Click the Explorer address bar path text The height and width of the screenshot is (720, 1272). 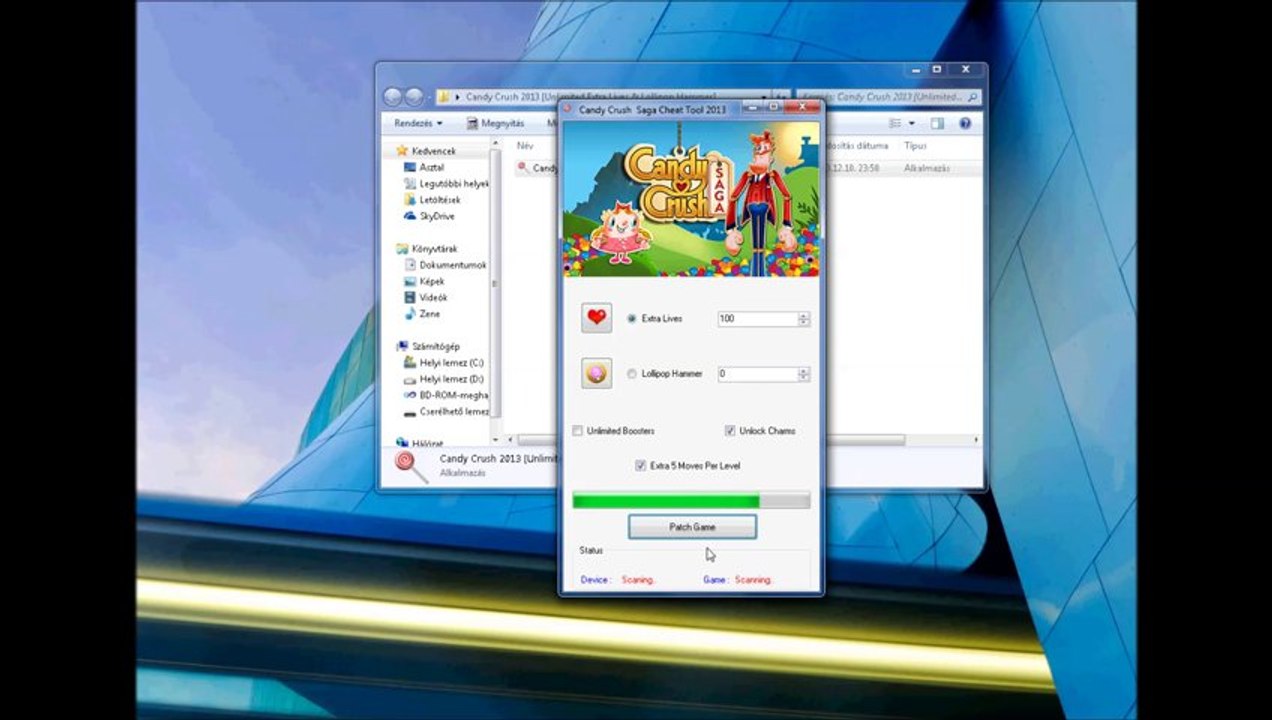click(x=590, y=97)
